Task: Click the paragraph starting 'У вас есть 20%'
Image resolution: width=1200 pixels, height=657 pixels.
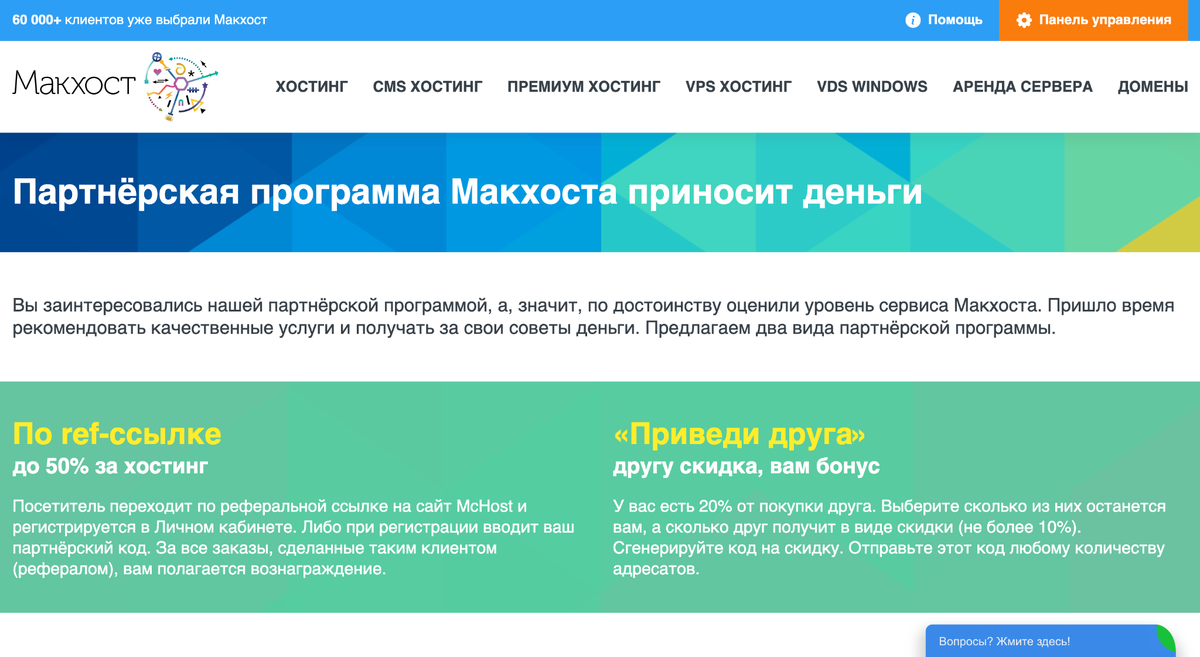Action: pos(890,537)
